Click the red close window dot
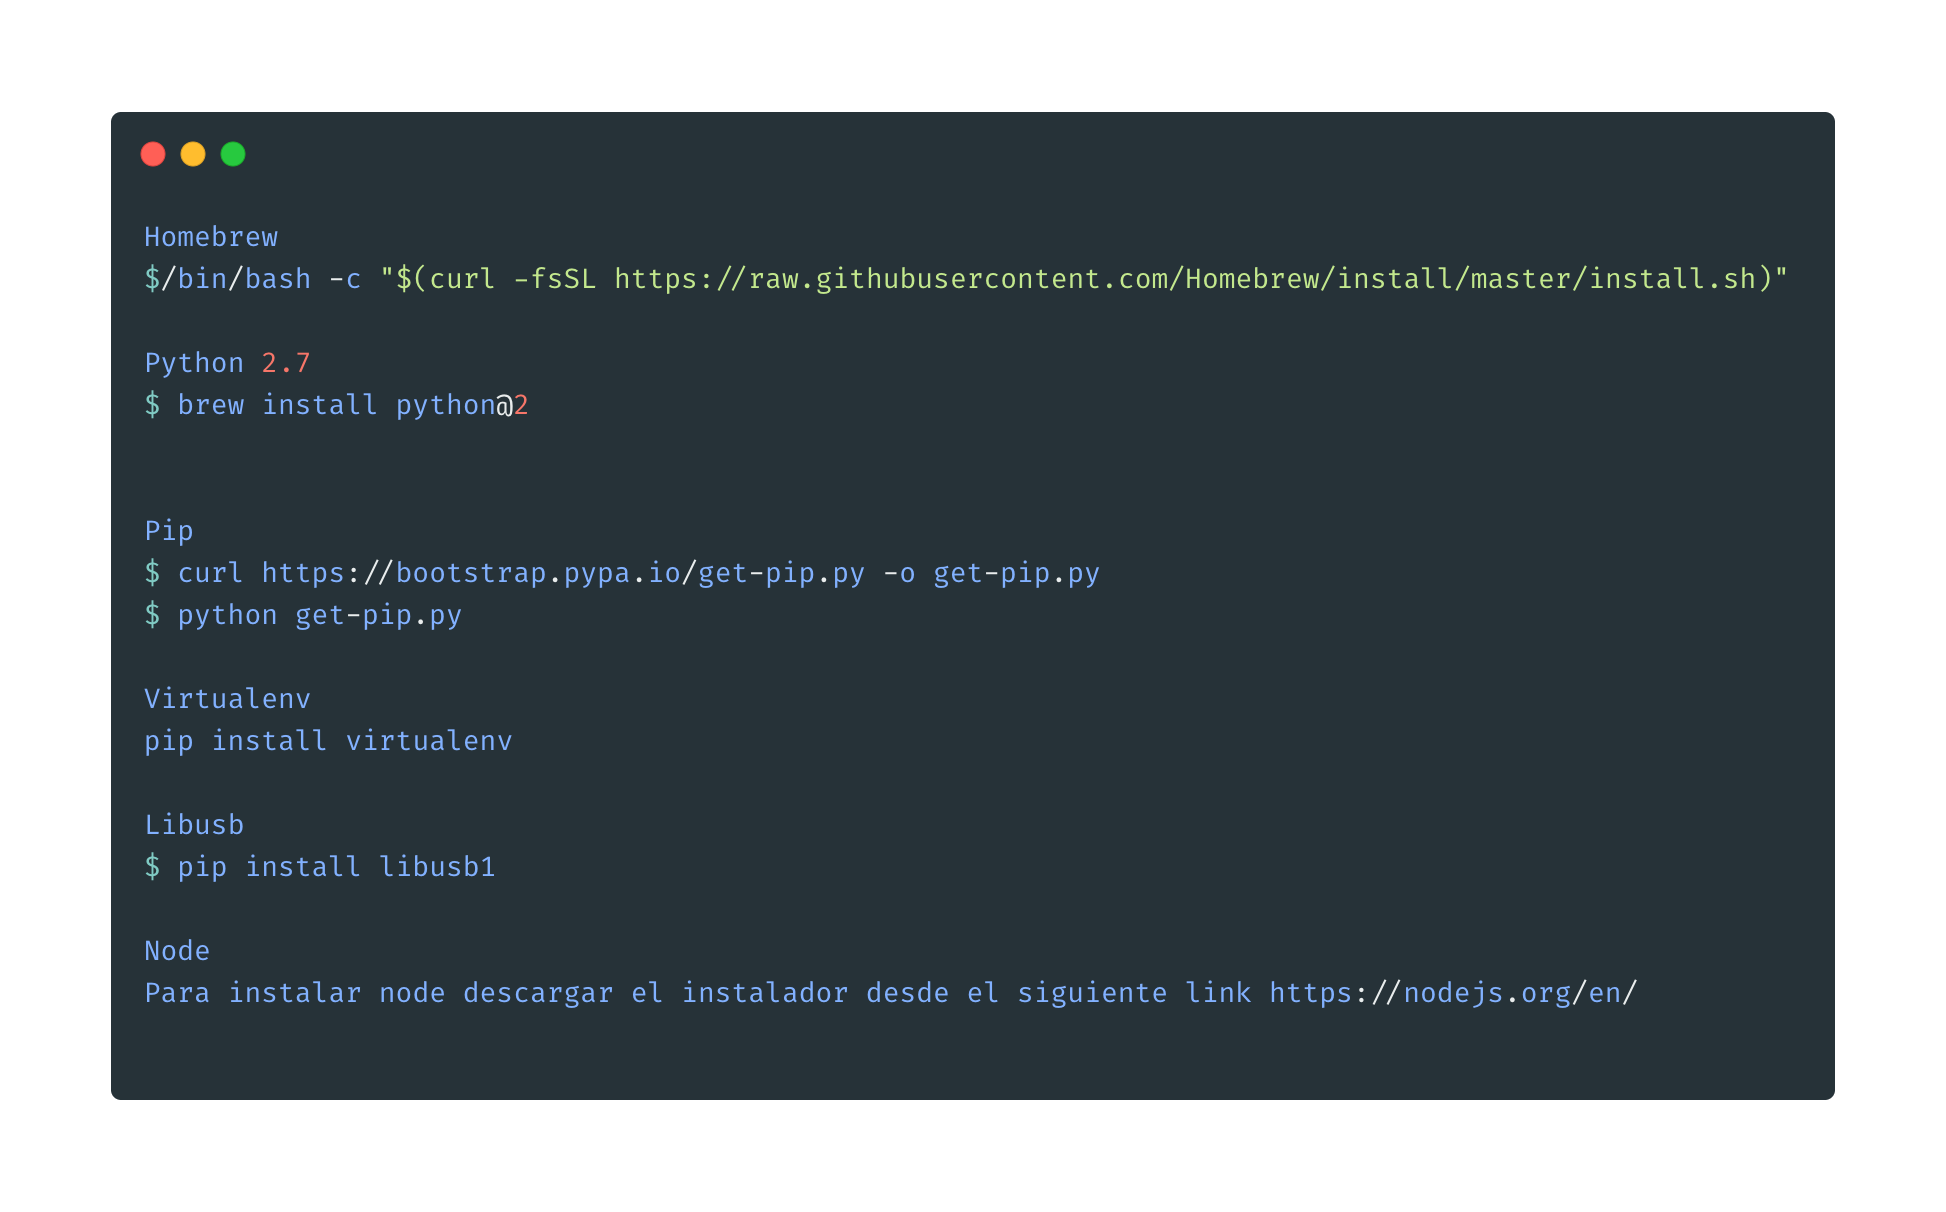 tap(153, 154)
